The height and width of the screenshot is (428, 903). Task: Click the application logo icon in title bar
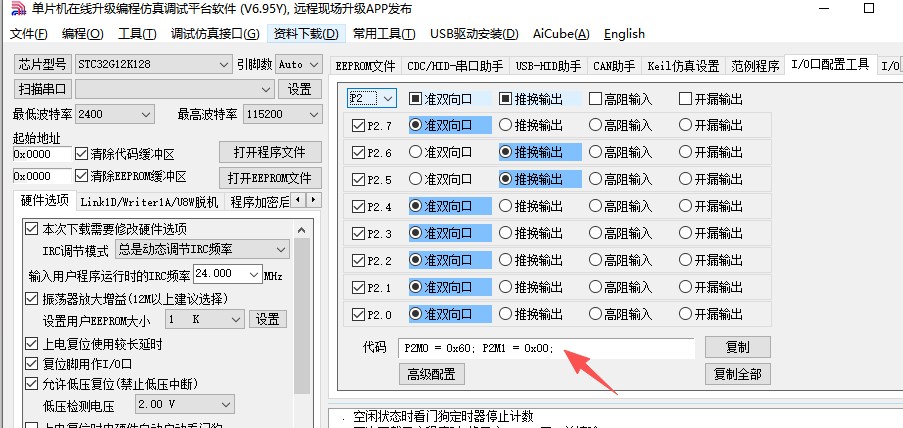(x=18, y=9)
